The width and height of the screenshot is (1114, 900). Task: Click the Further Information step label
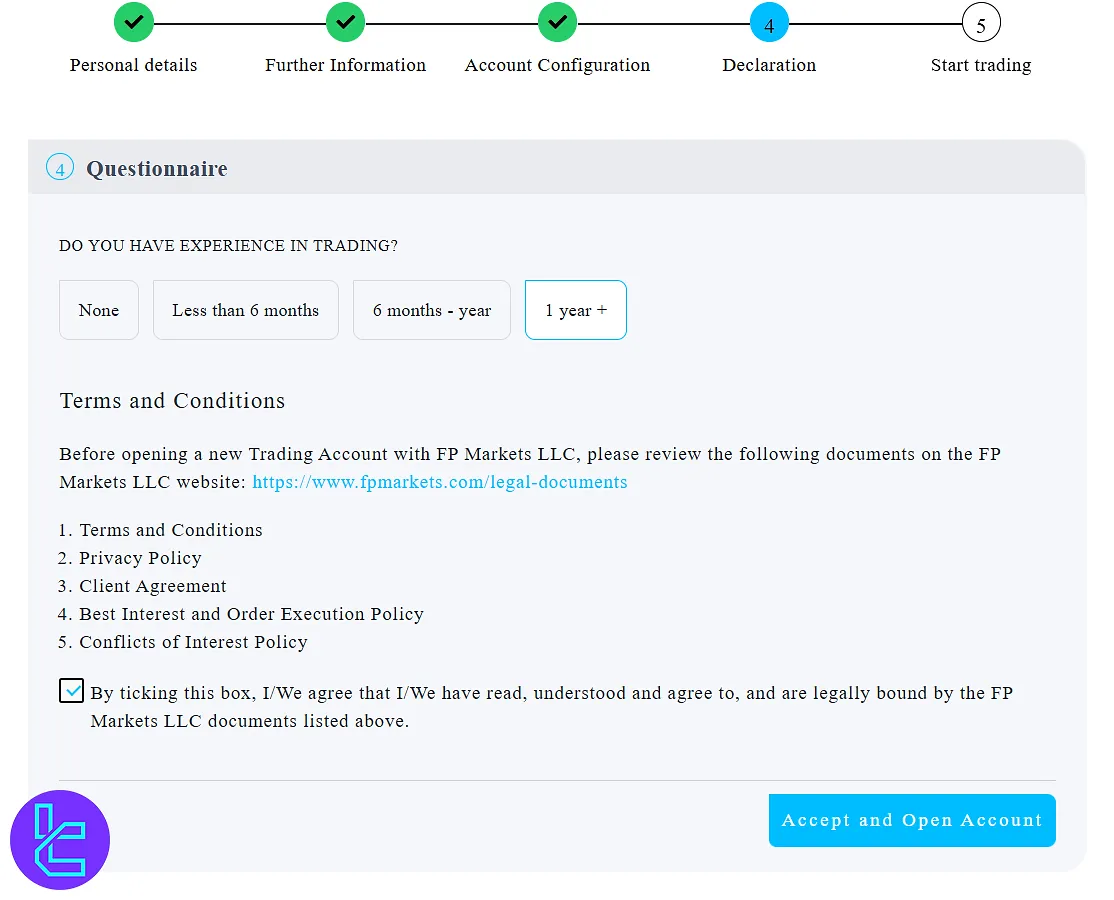(345, 65)
